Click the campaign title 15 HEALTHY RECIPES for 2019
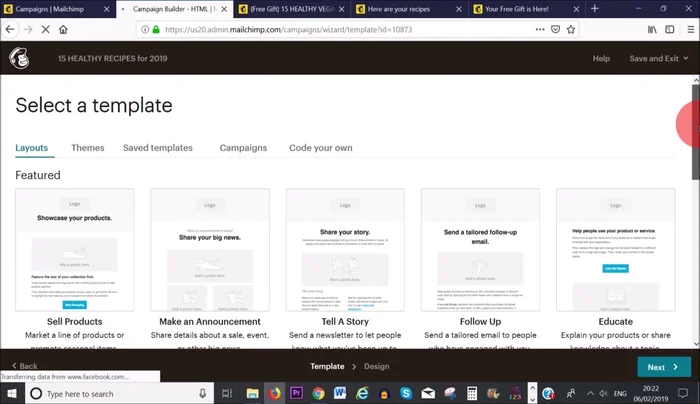 pyautogui.click(x=112, y=58)
